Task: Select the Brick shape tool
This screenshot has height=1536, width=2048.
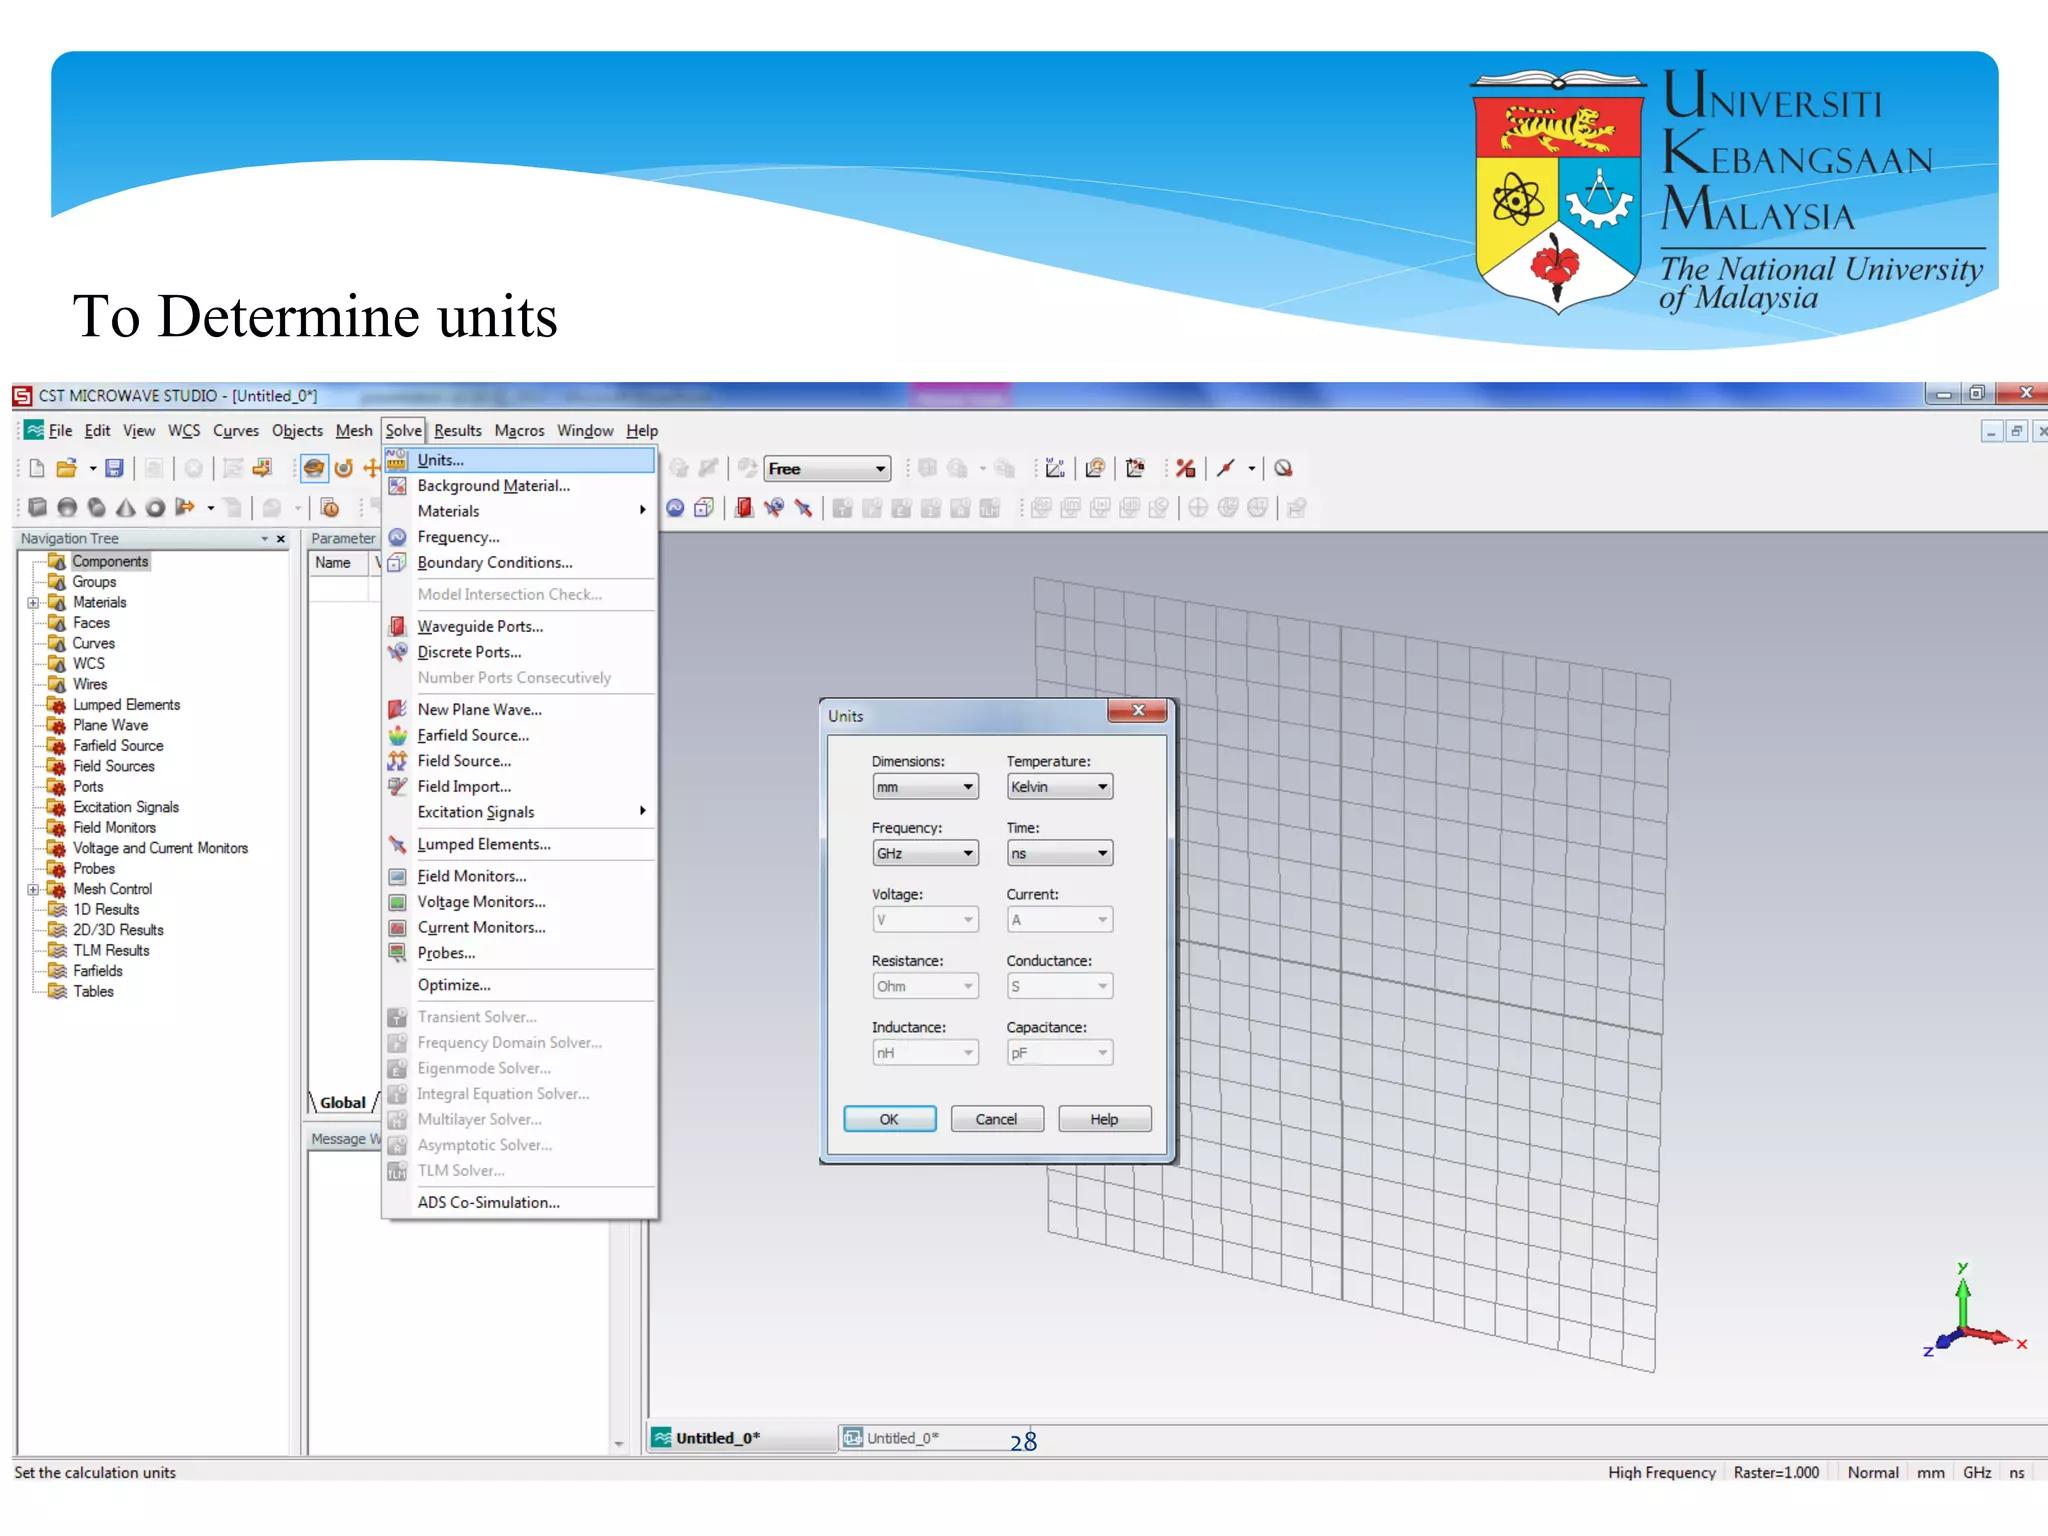Action: click(37, 507)
